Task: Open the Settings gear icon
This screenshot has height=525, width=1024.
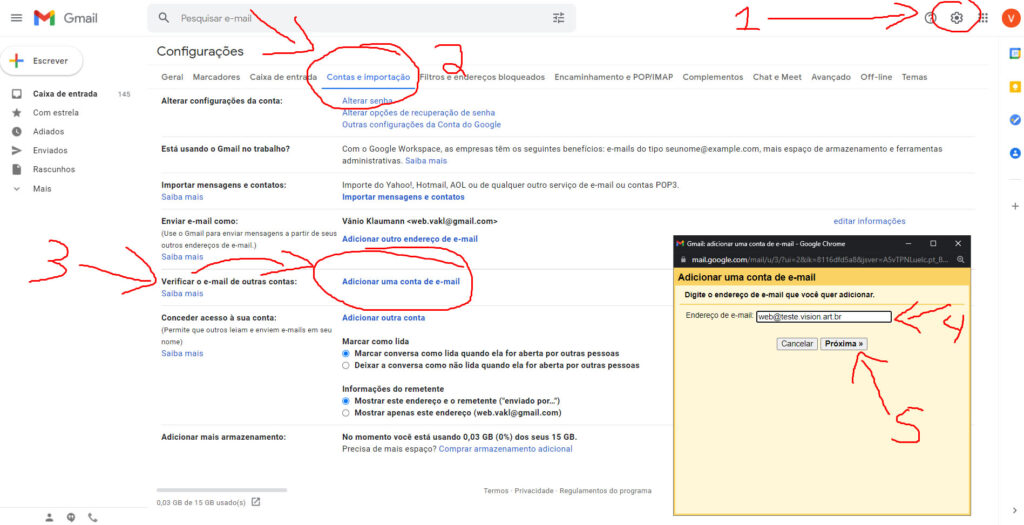Action: [x=957, y=18]
